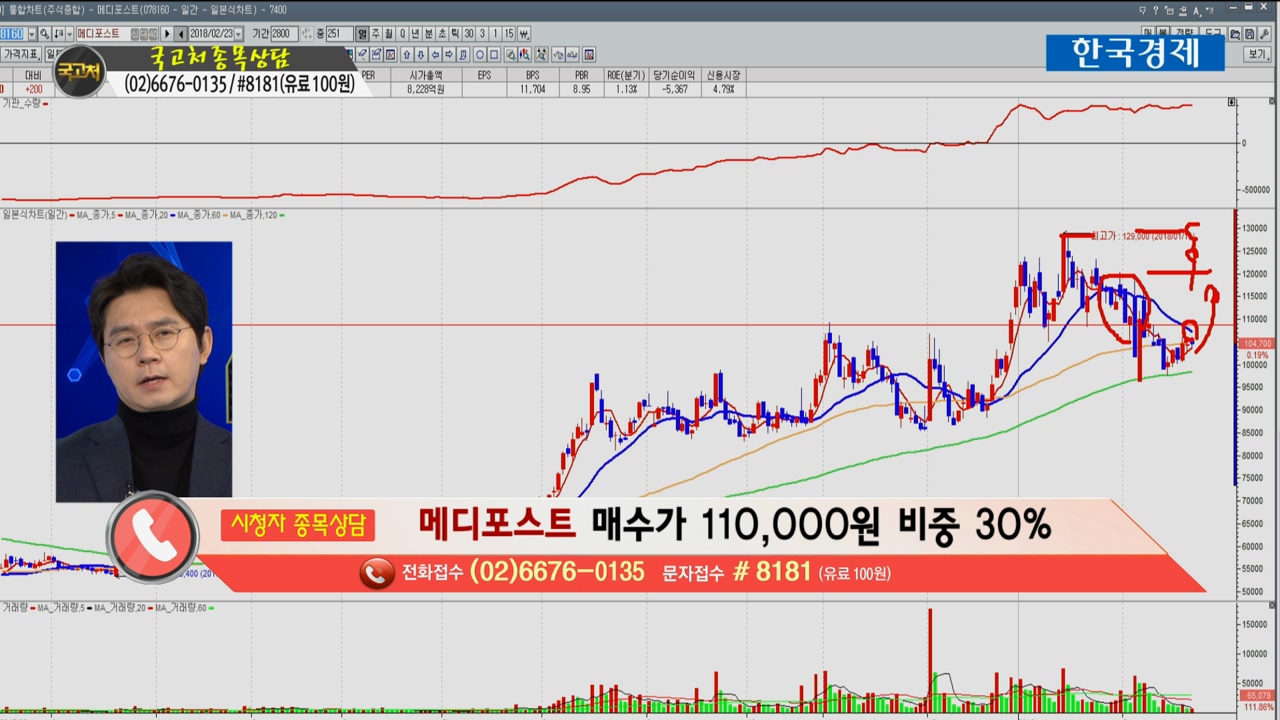The height and width of the screenshot is (720, 1280).
Task: Click the up arrow toolbar icon
Action: [x=407, y=55]
